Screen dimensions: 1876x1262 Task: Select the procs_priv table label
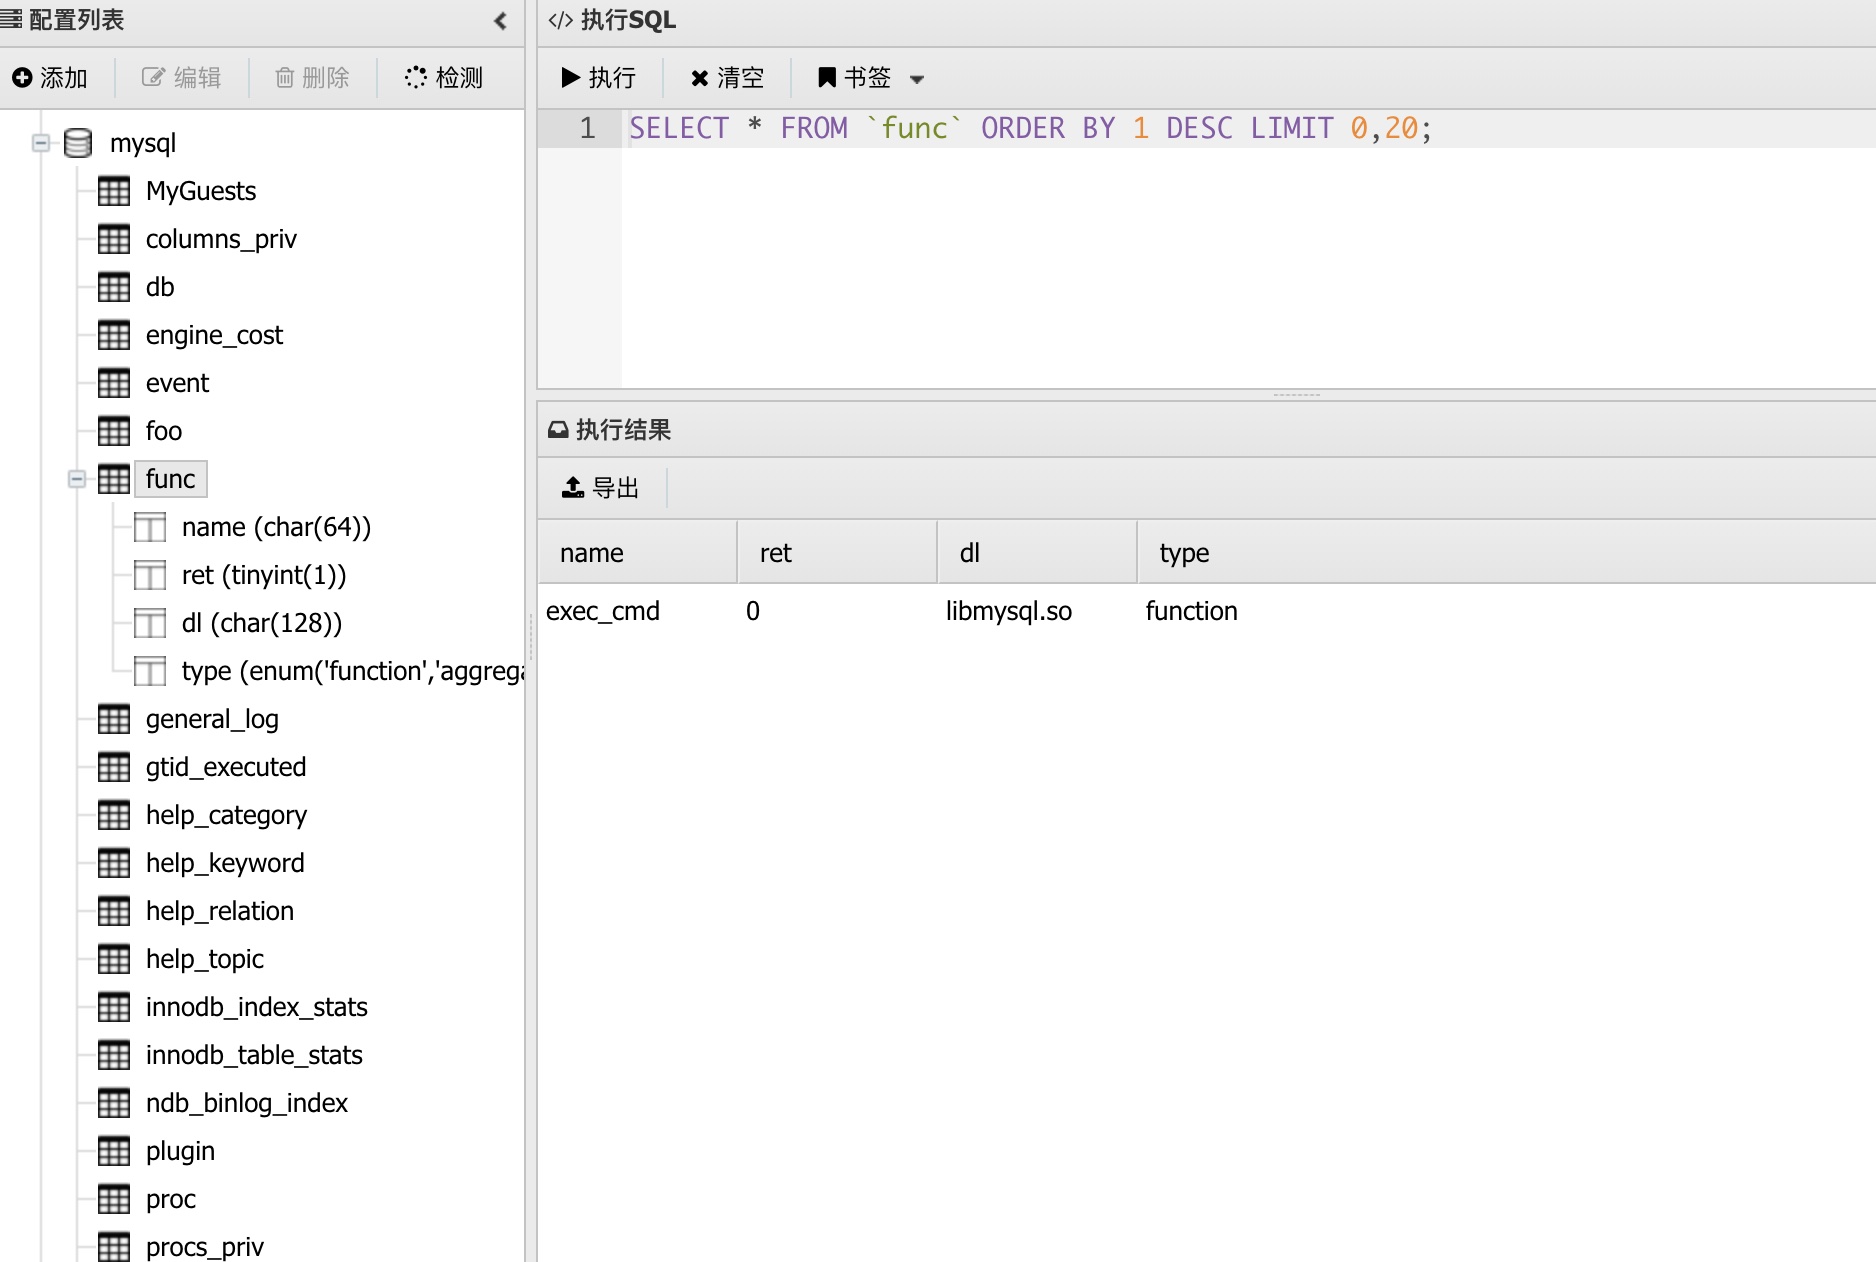pyautogui.click(x=204, y=1247)
